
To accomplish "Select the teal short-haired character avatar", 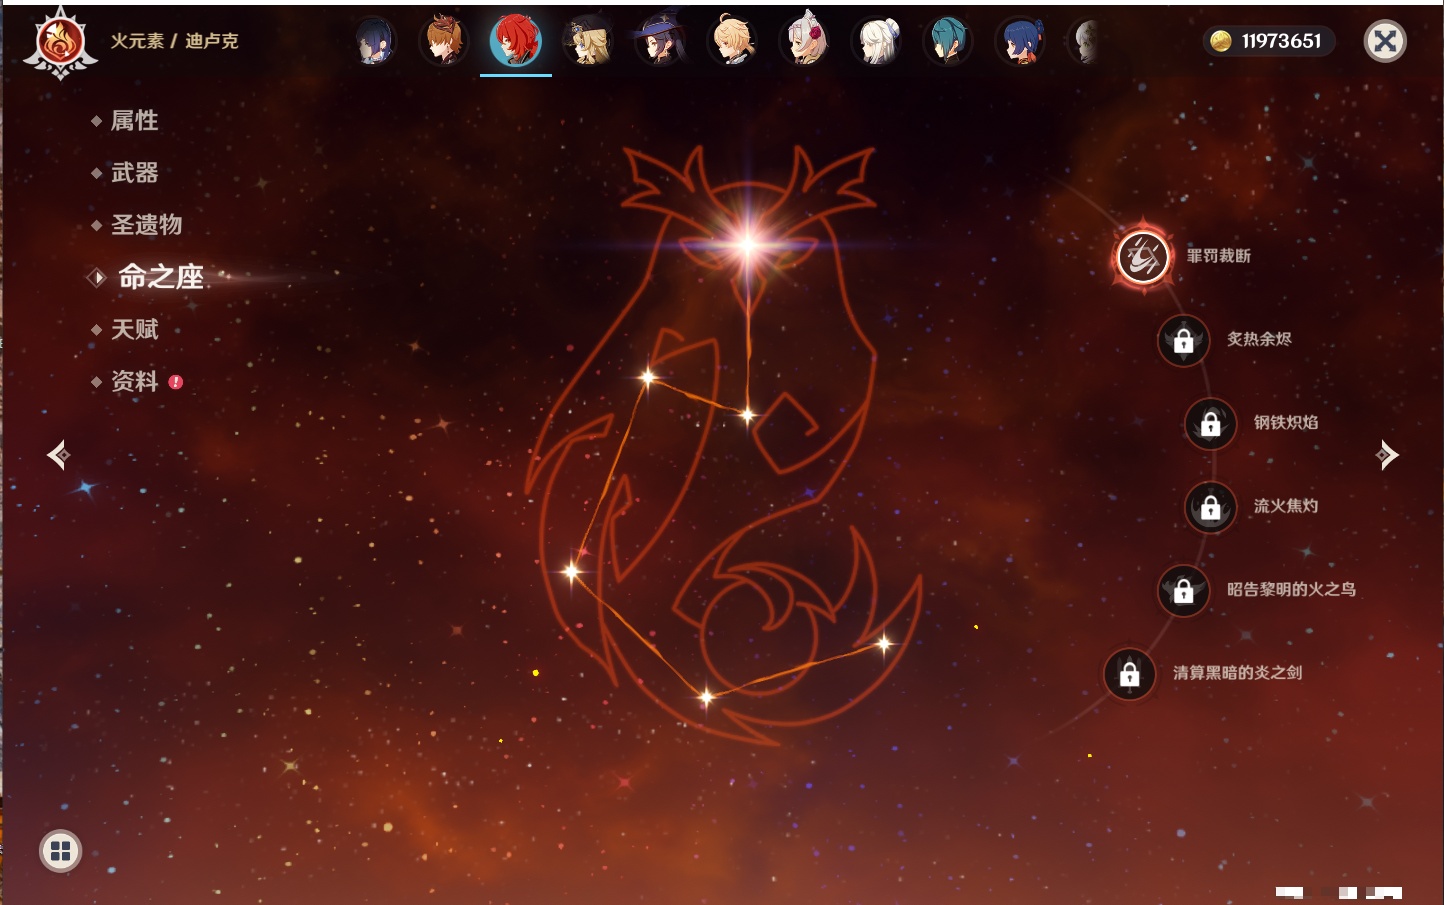I will [x=948, y=41].
